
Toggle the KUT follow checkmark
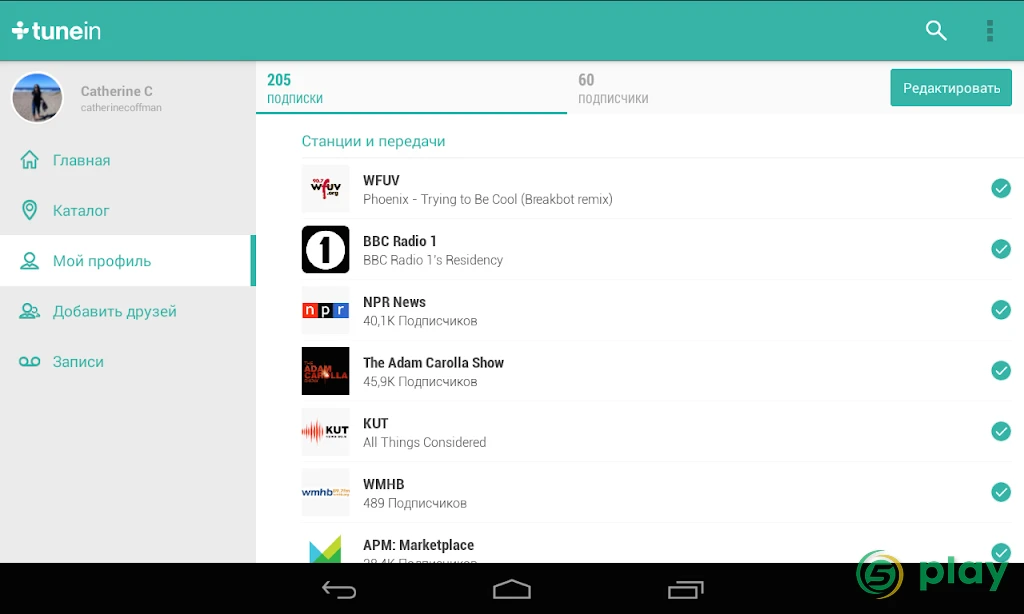point(1000,431)
